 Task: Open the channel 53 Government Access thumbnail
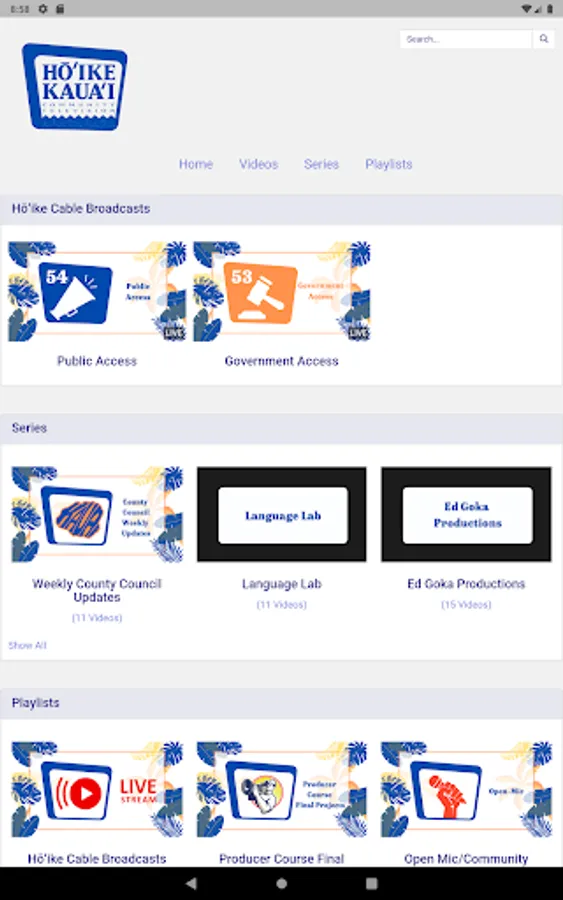tap(282, 292)
